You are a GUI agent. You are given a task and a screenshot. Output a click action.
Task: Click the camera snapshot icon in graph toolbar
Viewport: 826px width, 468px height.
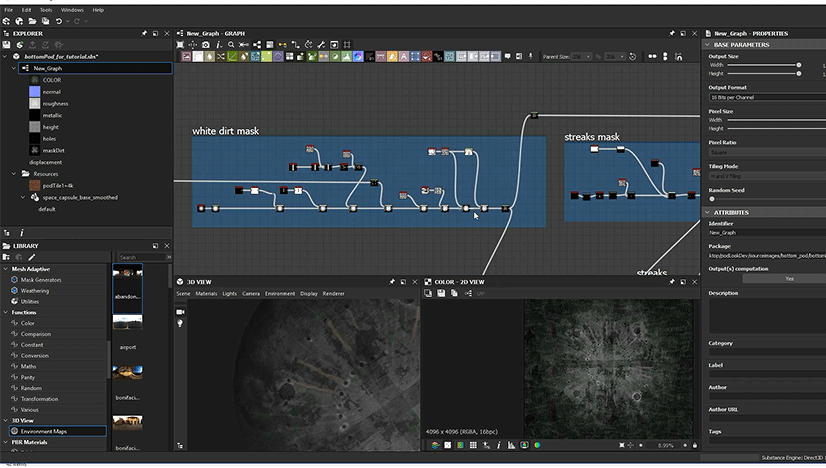click(206, 45)
